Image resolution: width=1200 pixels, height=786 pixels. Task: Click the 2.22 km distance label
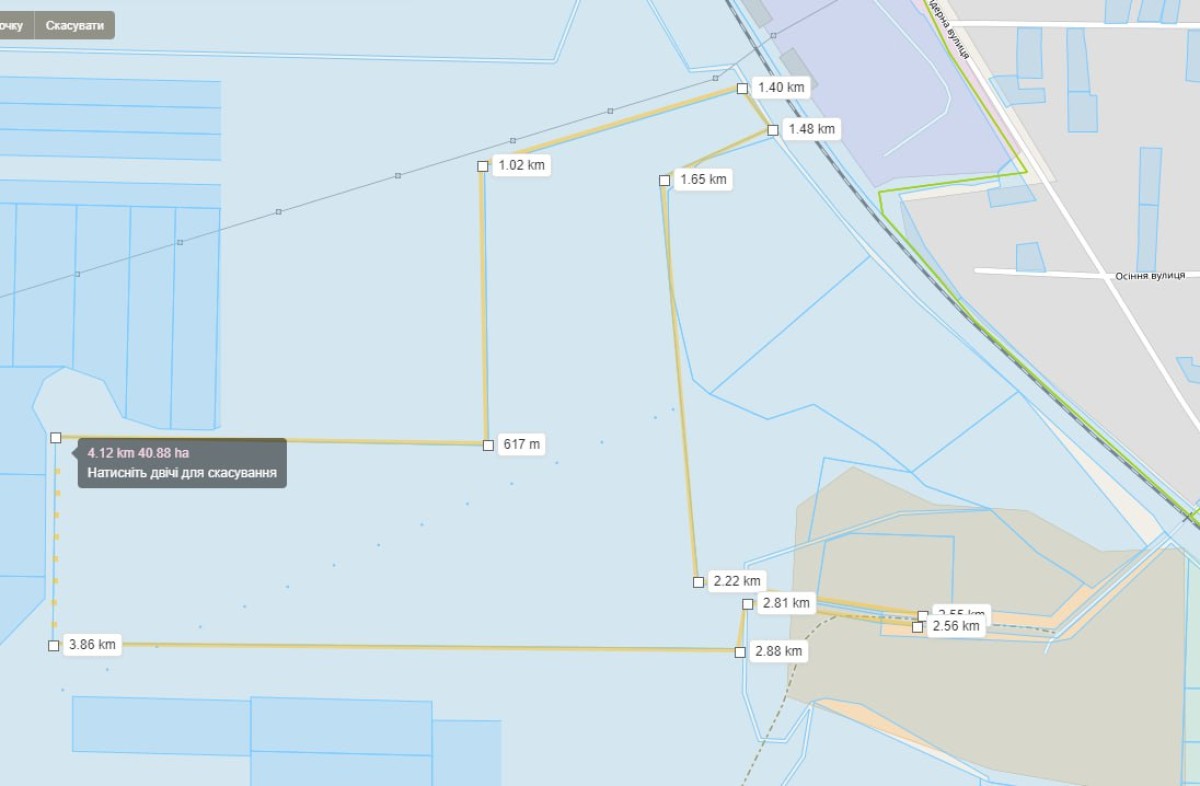click(738, 581)
